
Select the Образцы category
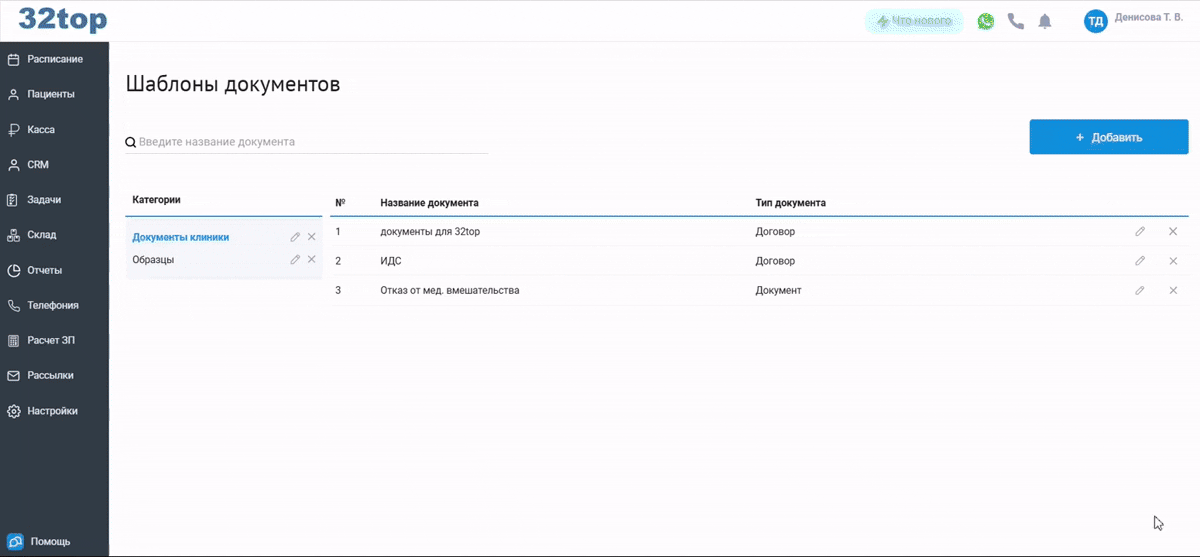[153, 260]
